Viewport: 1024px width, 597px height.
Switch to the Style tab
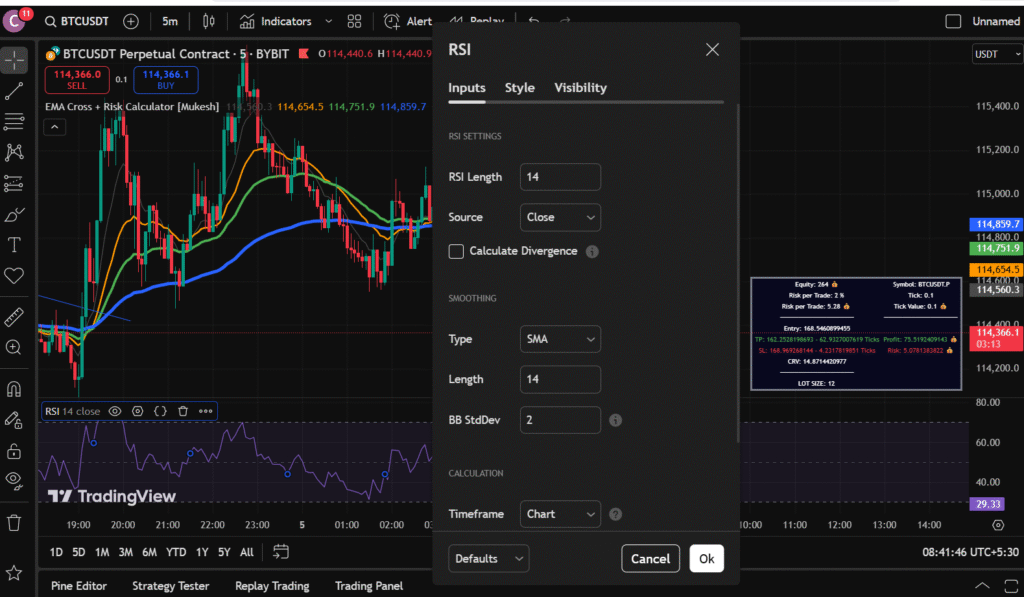tap(520, 88)
